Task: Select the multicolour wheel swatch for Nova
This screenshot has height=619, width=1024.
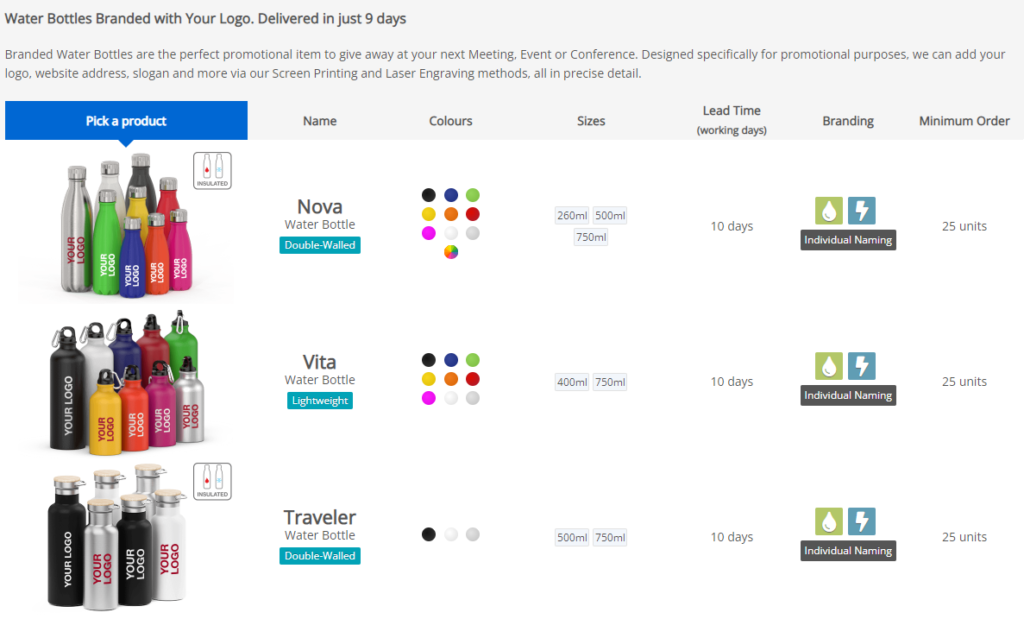Action: [451, 252]
